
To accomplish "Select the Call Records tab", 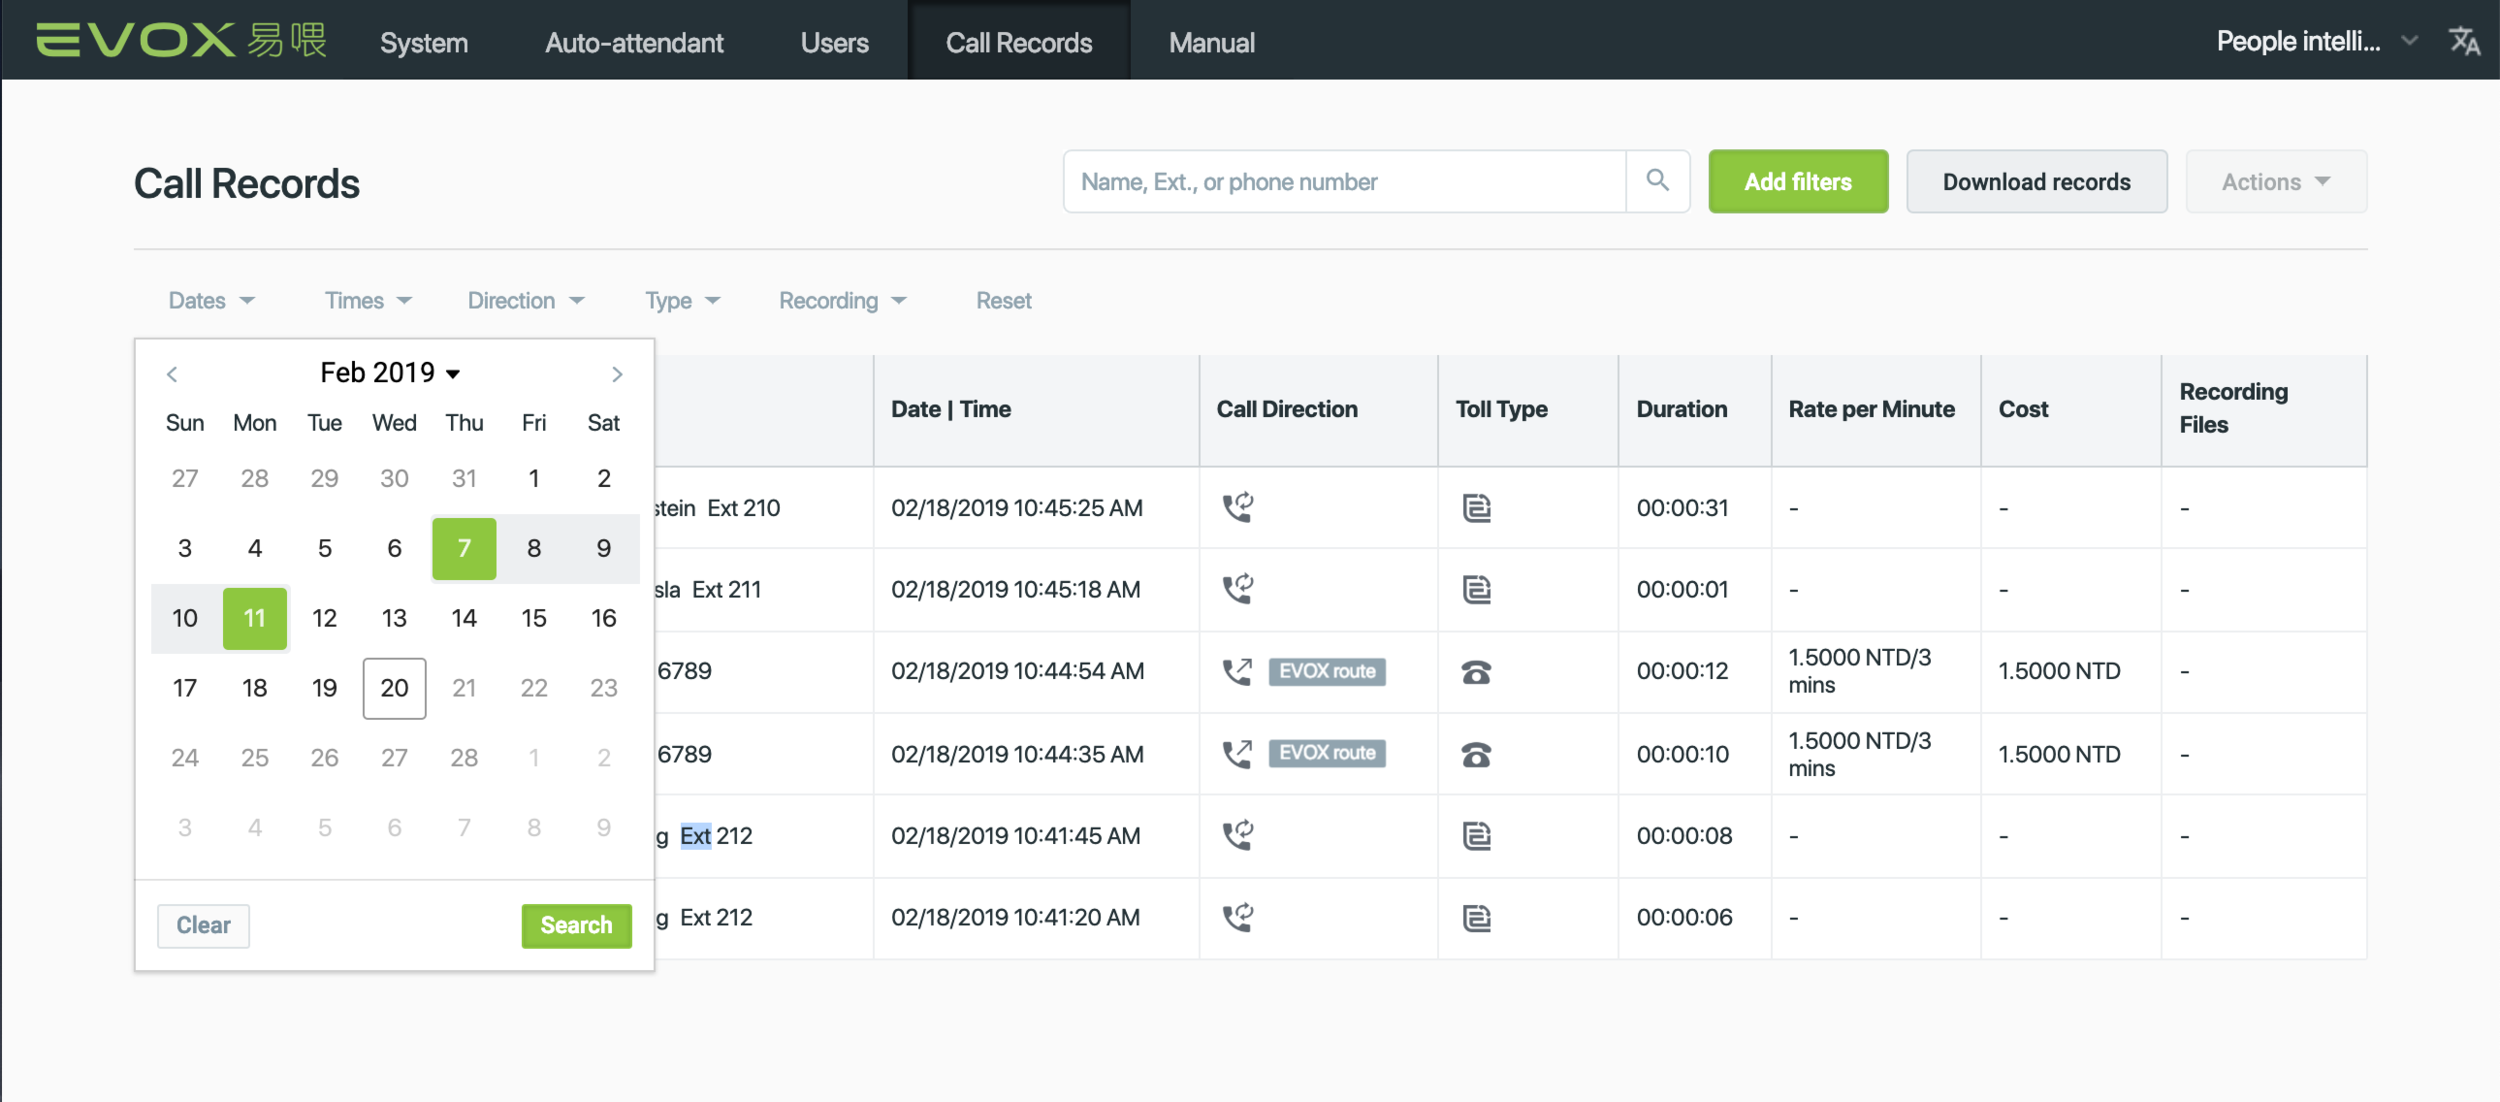I will click(x=1019, y=41).
